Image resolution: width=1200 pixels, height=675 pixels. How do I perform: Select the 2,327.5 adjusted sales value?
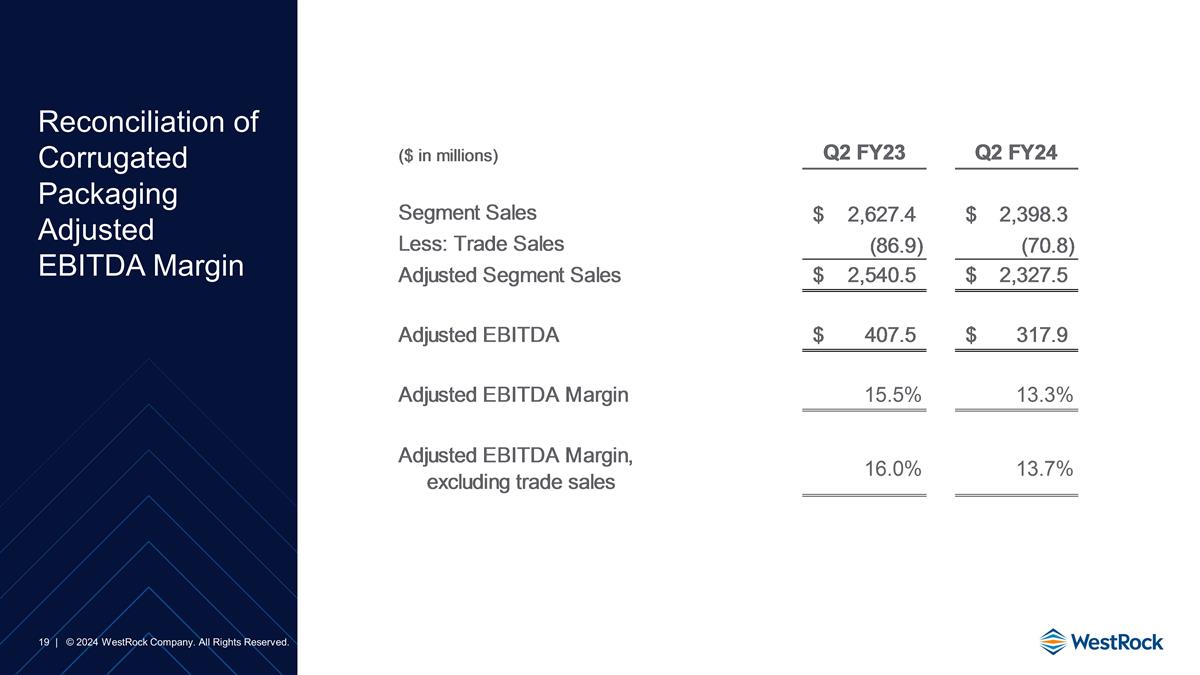tap(1033, 276)
